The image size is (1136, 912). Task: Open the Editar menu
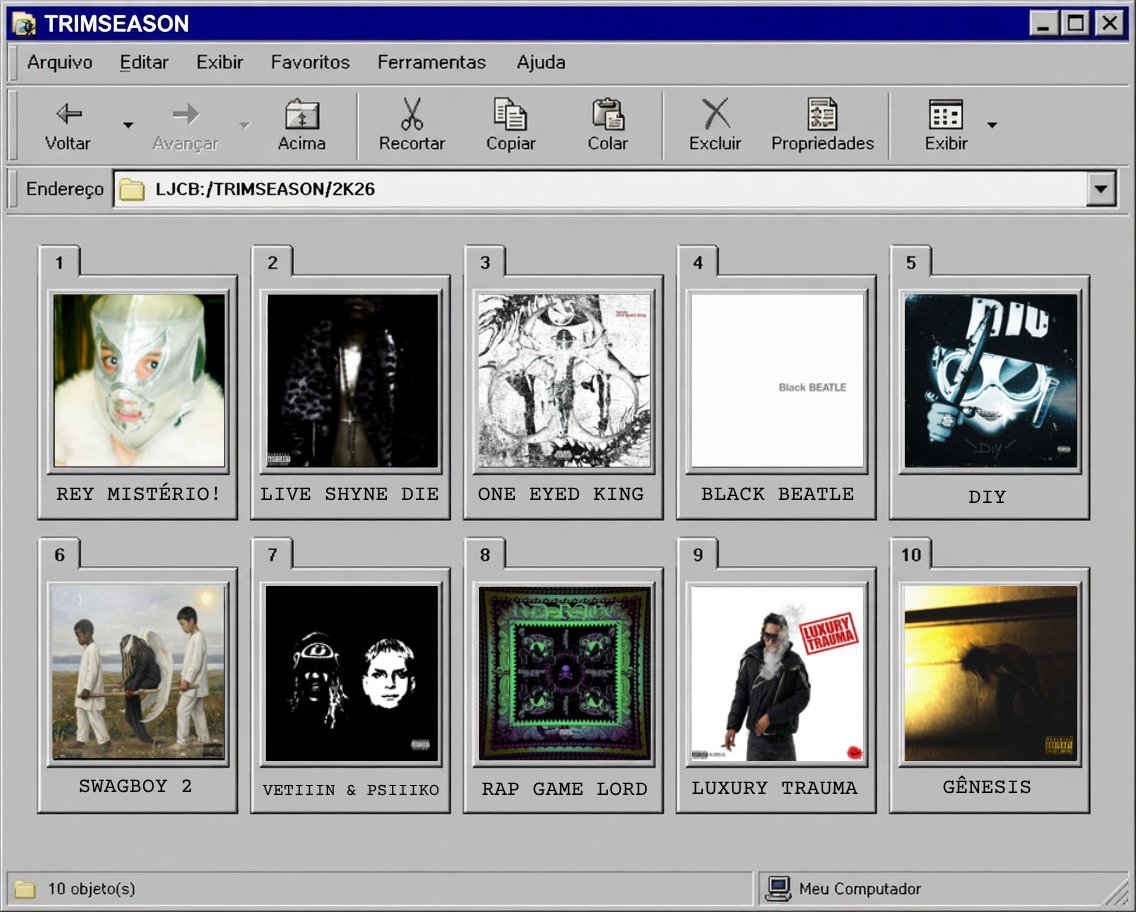pos(144,62)
